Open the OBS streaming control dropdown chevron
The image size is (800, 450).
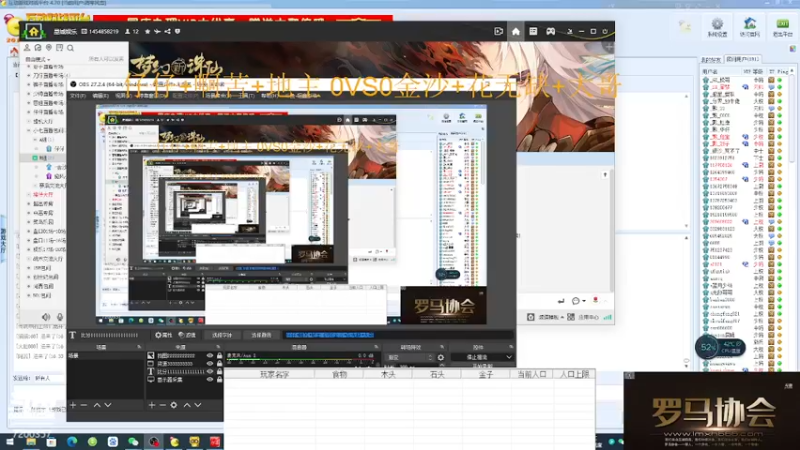click(509, 357)
